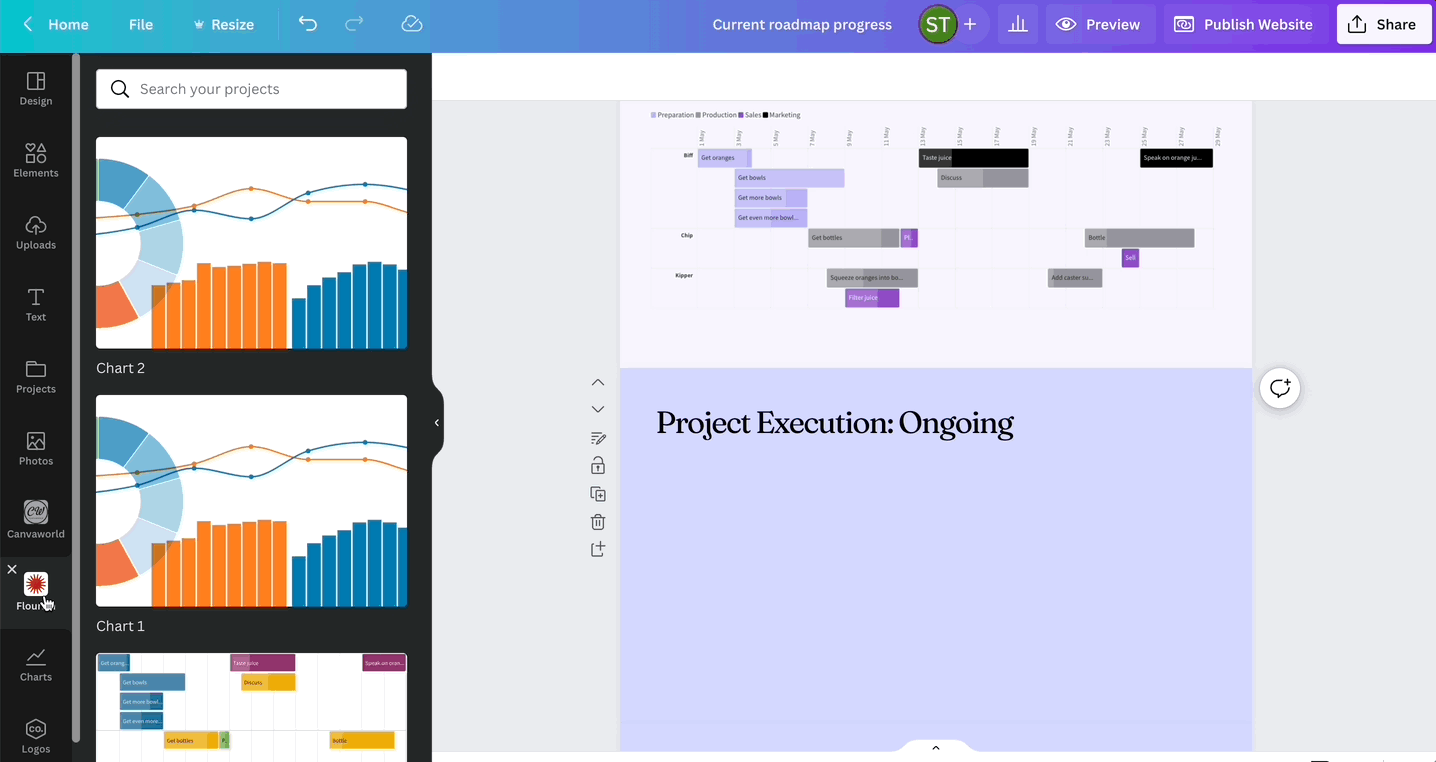This screenshot has width=1436, height=762.
Task: Open the Preview mode
Action: point(1100,24)
